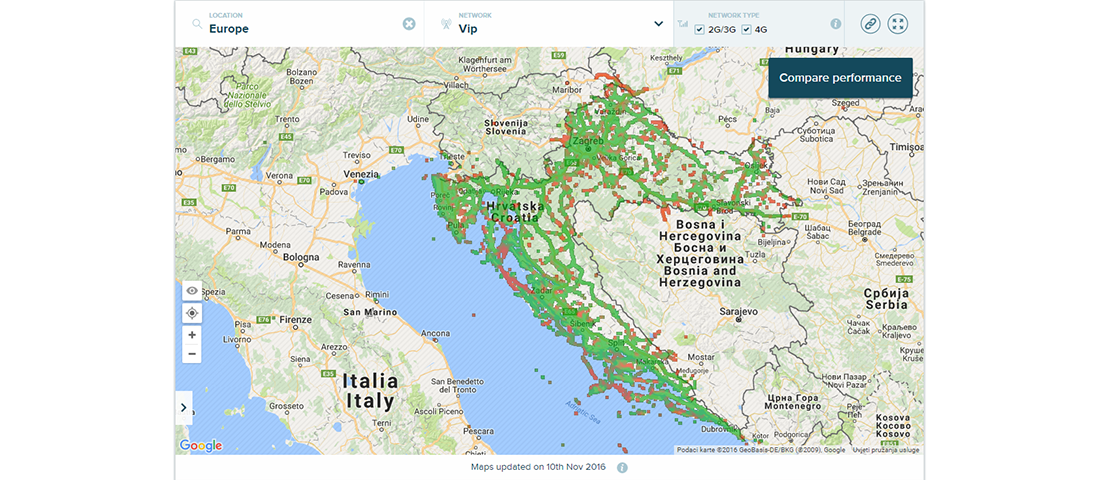This screenshot has width=1110, height=480.
Task: Open the Vip network dropdown
Action: pyautogui.click(x=658, y=23)
